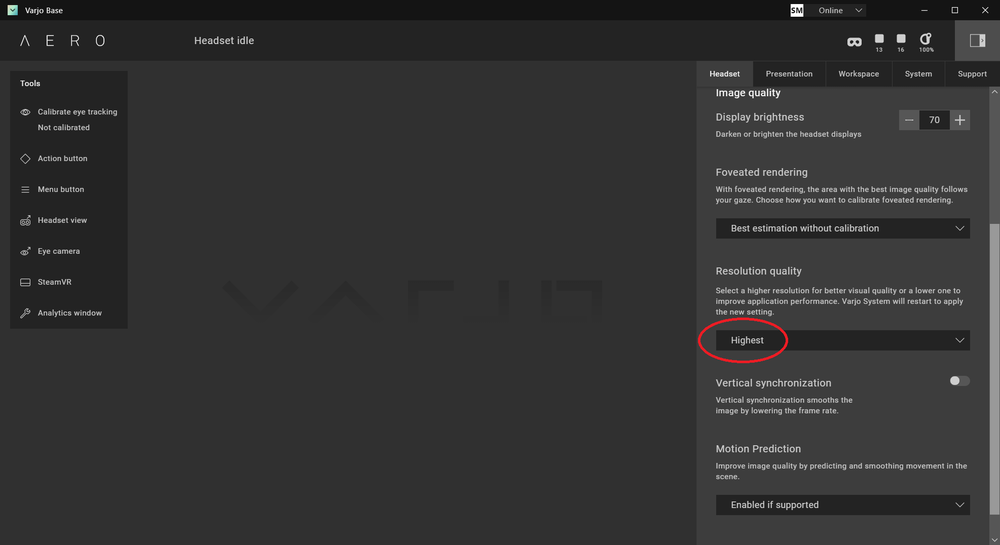Viewport: 1000px width, 545px height.
Task: Click the diamond icon beside Action button
Action: point(25,159)
